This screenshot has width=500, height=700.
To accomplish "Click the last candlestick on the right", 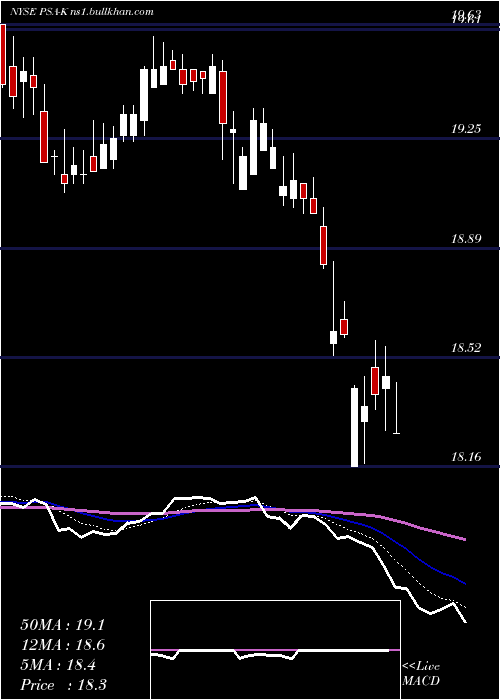I will coord(396,408).
